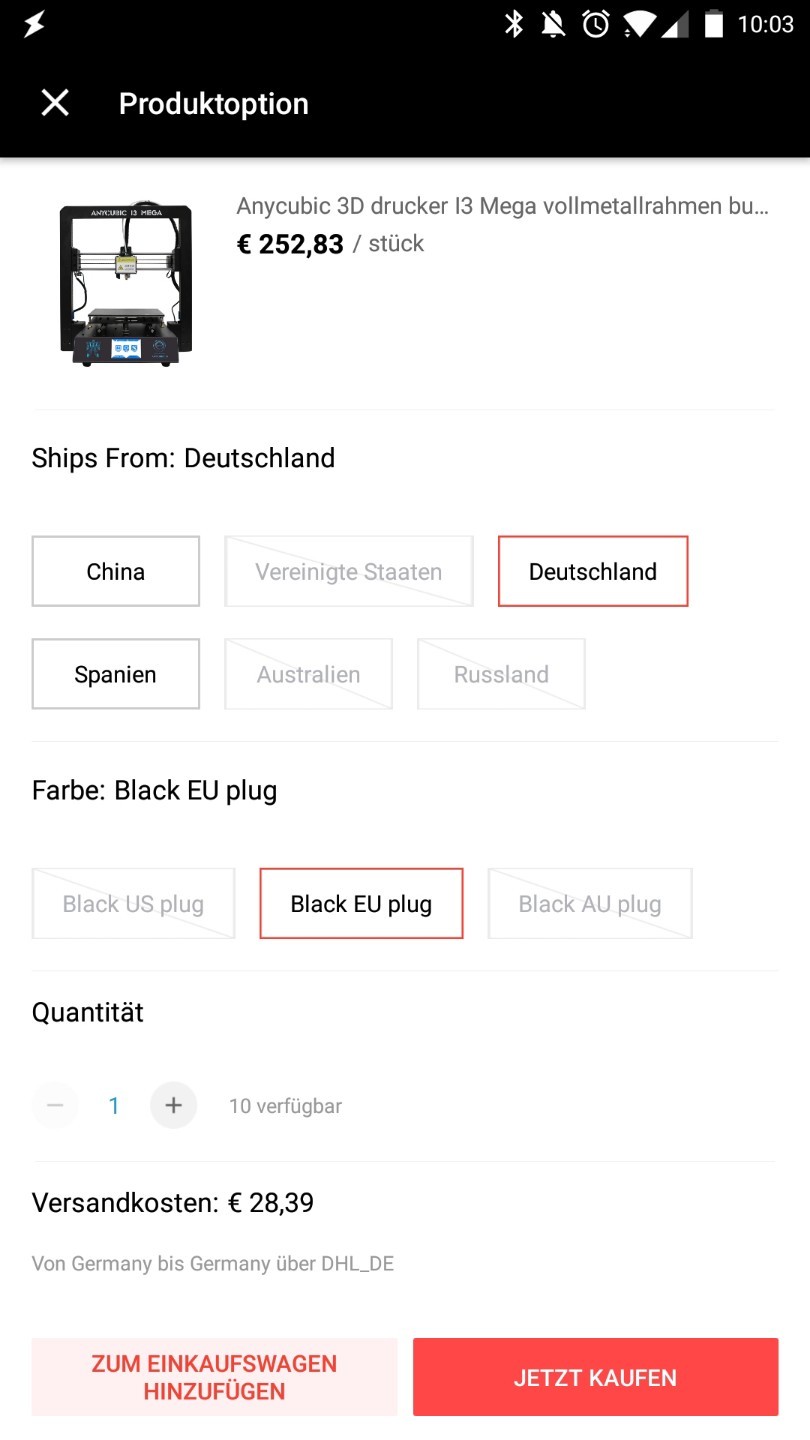This screenshot has width=810, height=1440.
Task: Open the Anycubic 3D printer thumbnail
Action: click(126, 285)
